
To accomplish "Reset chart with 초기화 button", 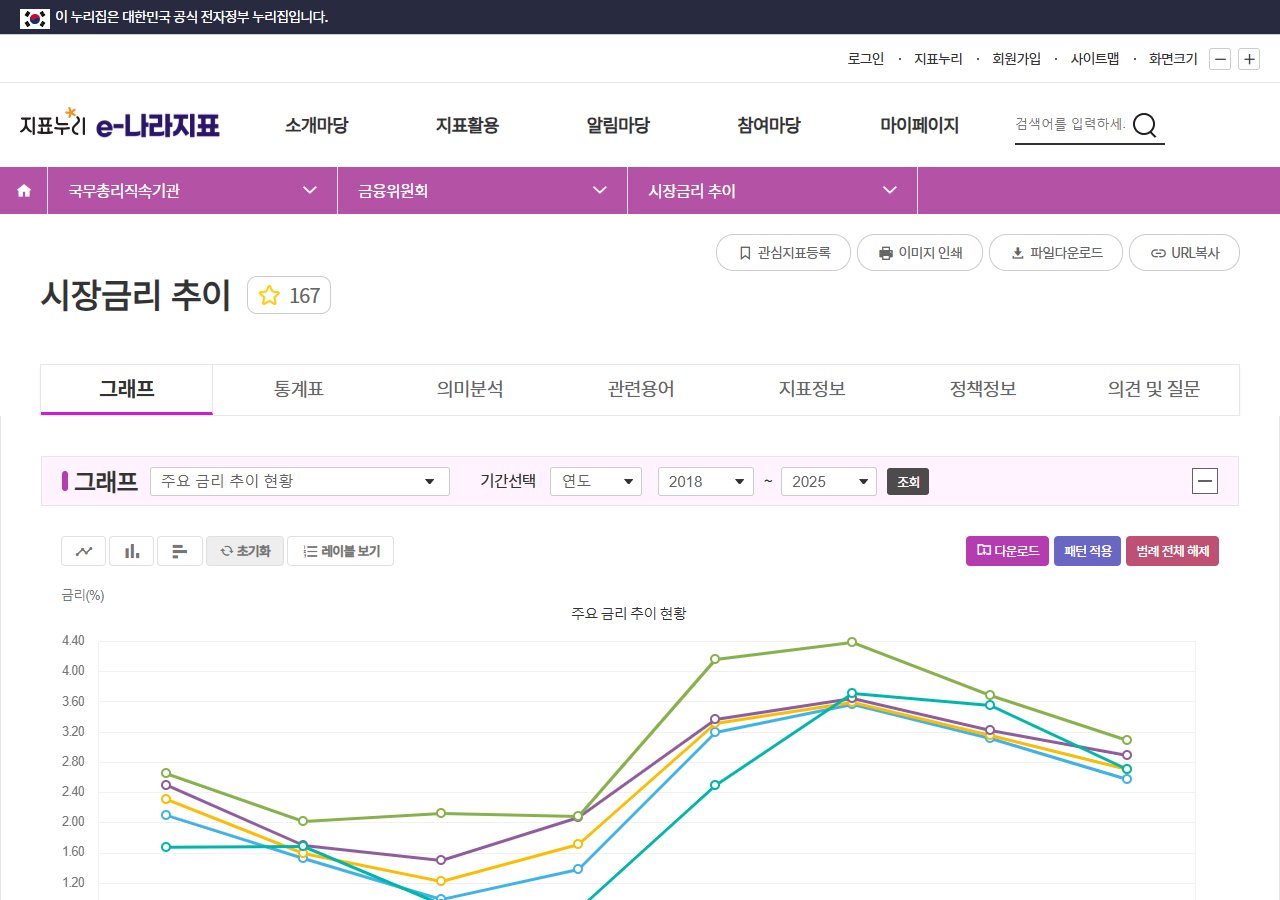I will tap(245, 551).
